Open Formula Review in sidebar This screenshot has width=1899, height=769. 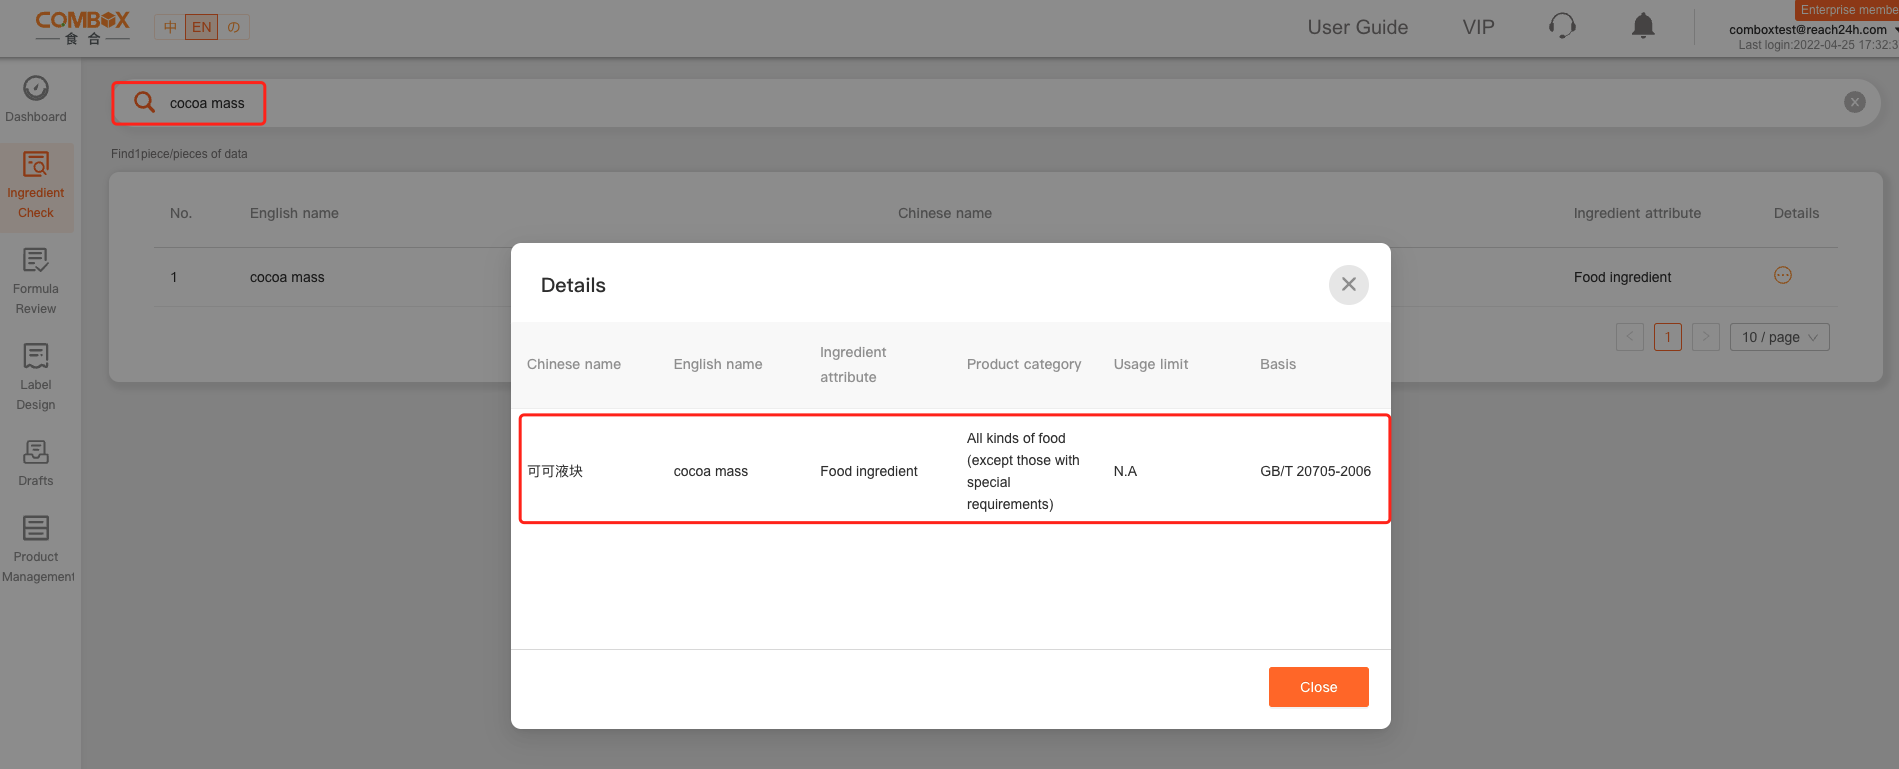36,282
